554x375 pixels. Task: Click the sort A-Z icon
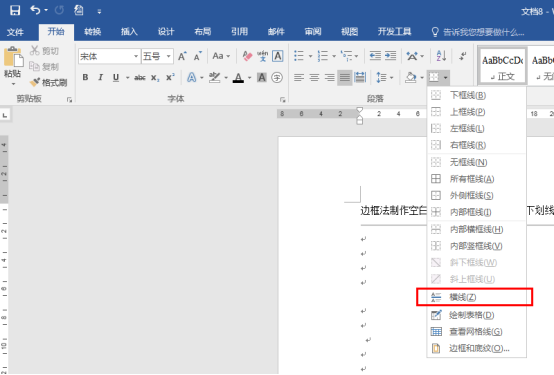(441, 56)
